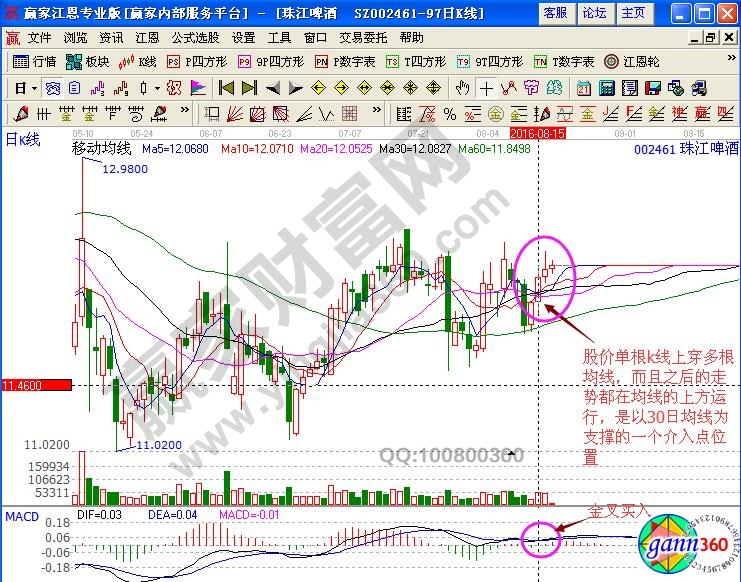Jump to first bar with skip-back icon
The width and height of the screenshot is (741, 582).
tap(226, 88)
